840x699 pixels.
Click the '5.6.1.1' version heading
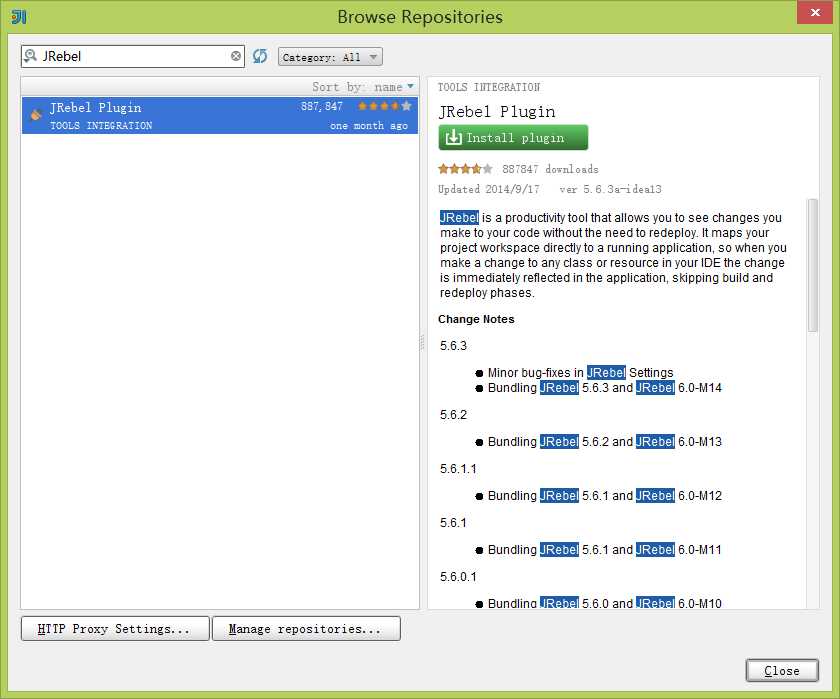point(458,469)
